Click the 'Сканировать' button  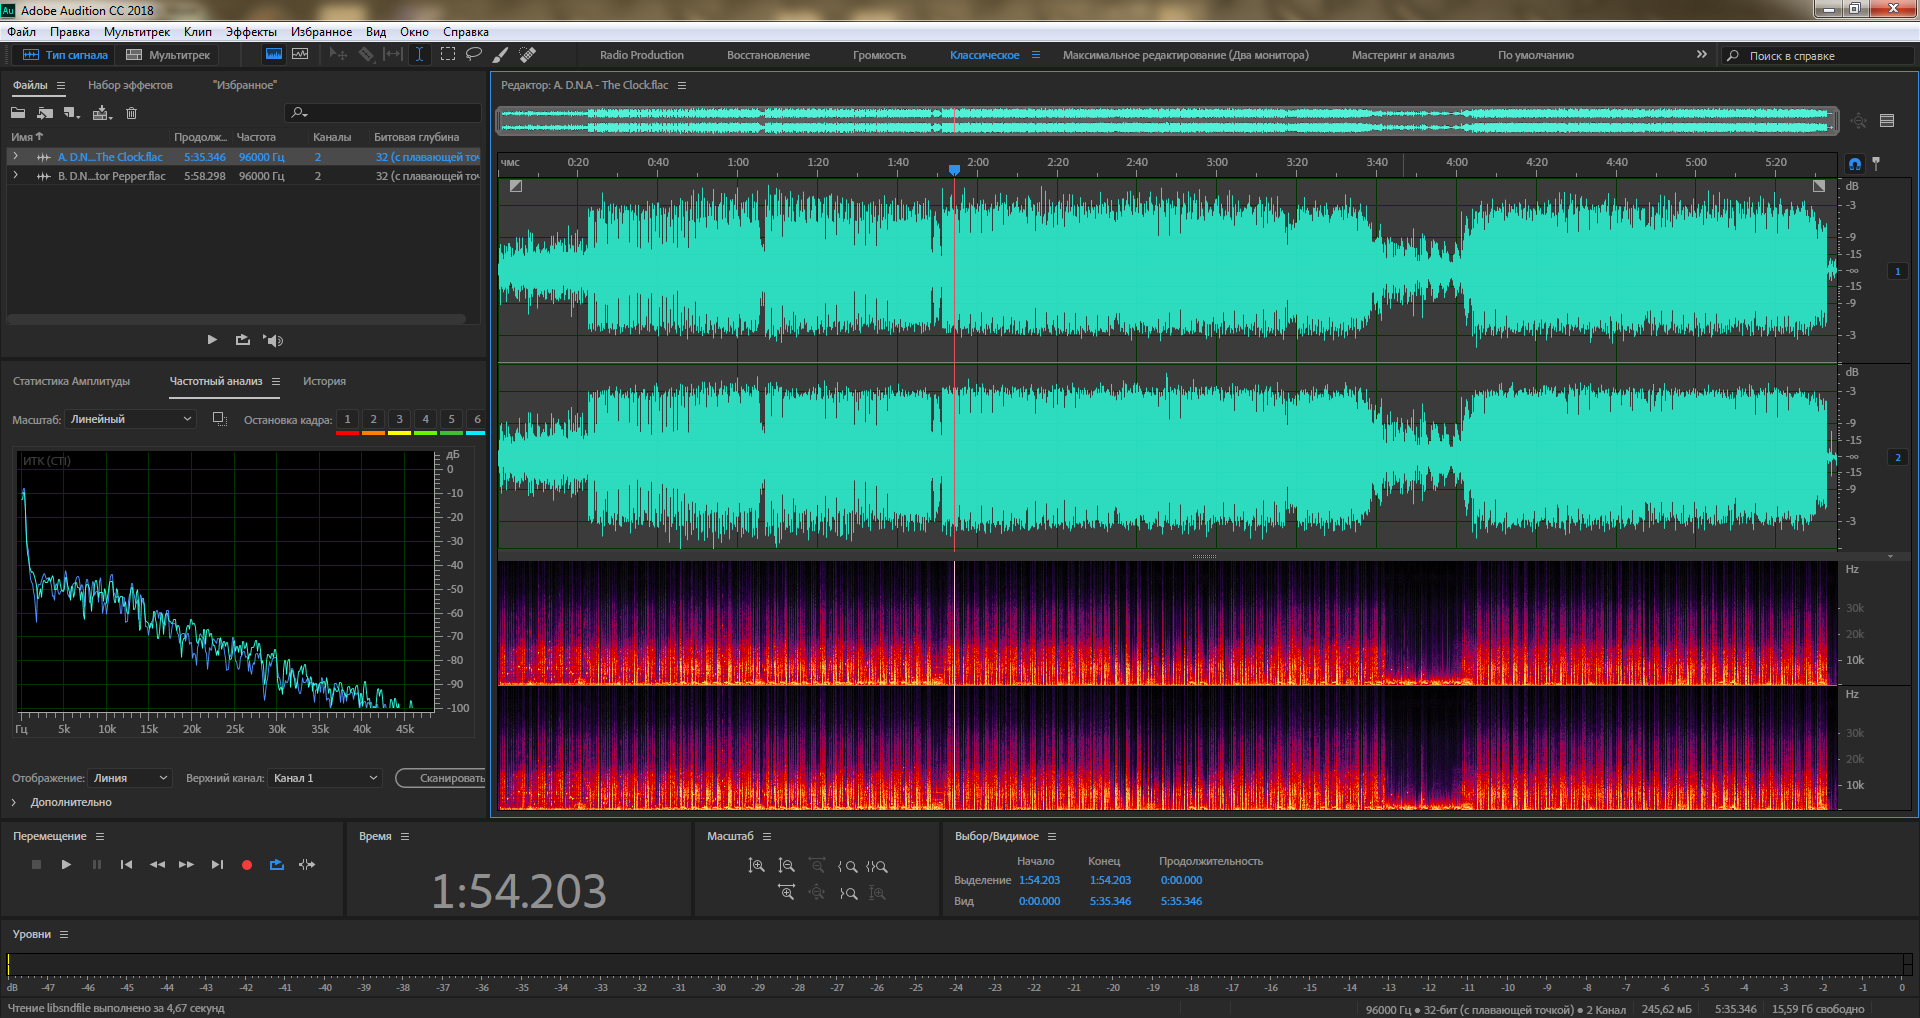442,778
